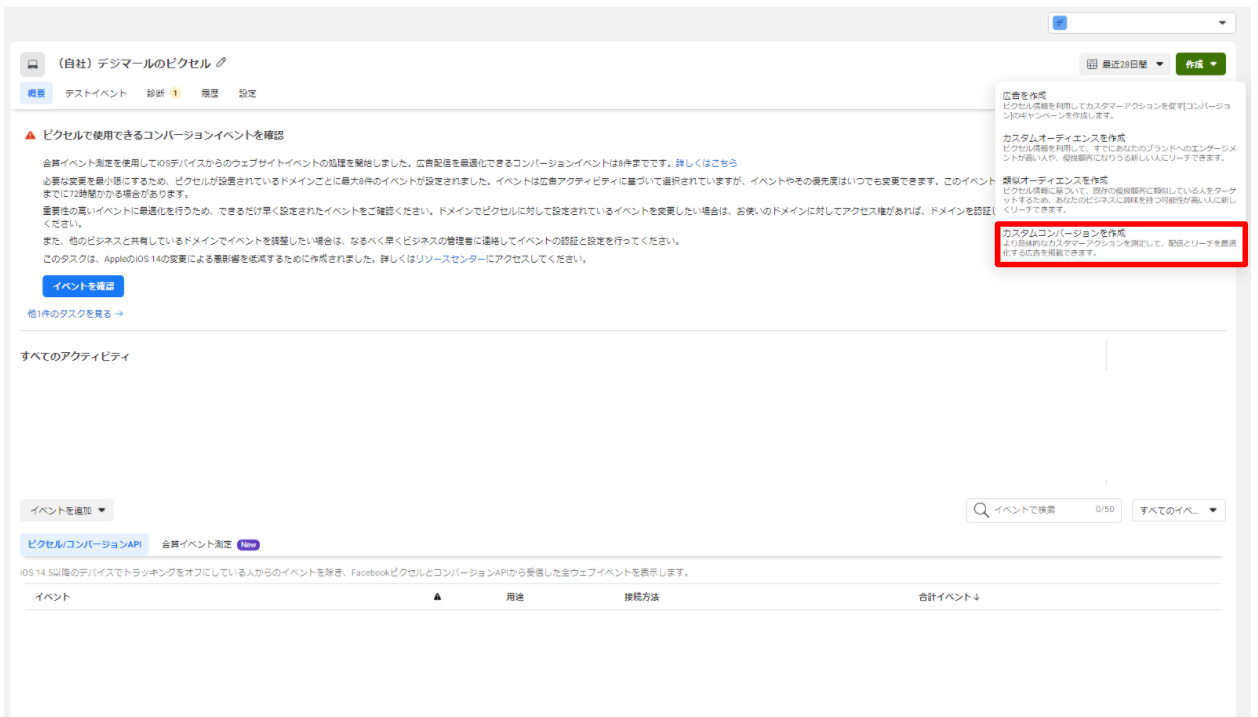Go to the 履歴 tab
1258x717 pixels.
coord(210,93)
